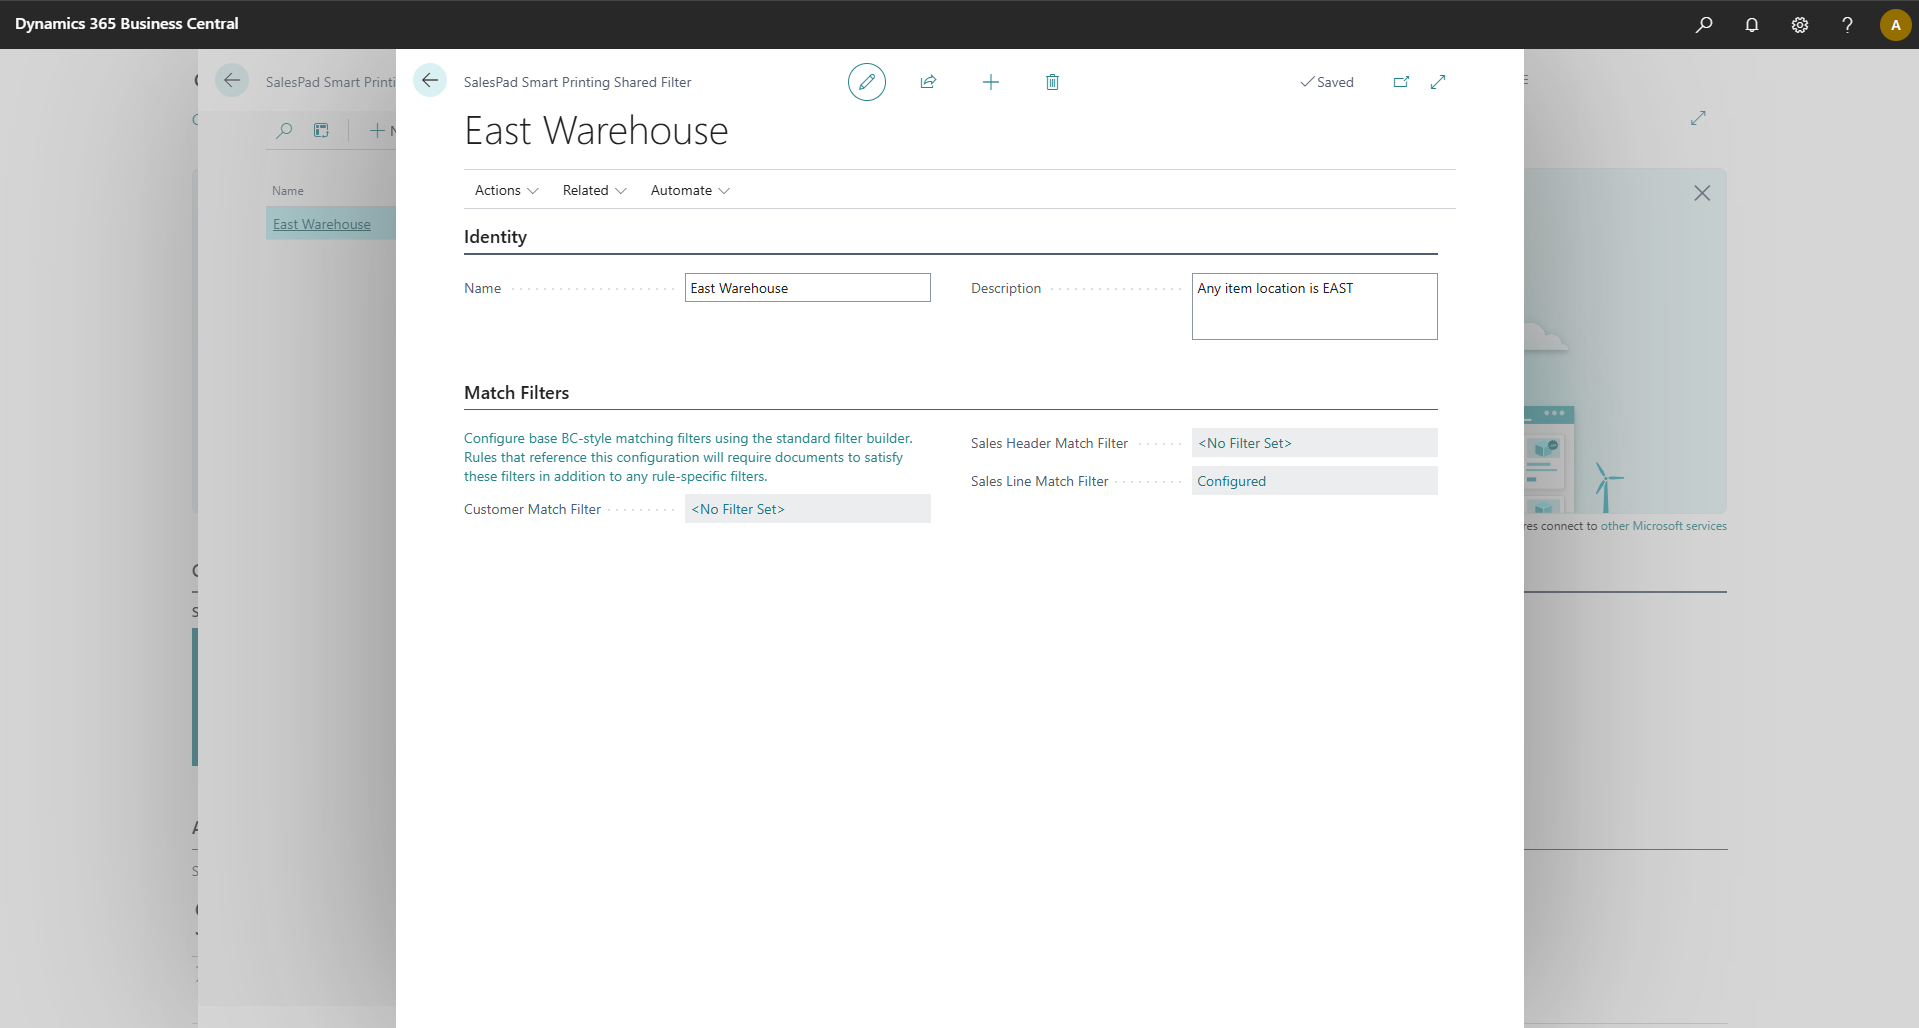Click the Sales Line Match Filter label

tap(1040, 481)
